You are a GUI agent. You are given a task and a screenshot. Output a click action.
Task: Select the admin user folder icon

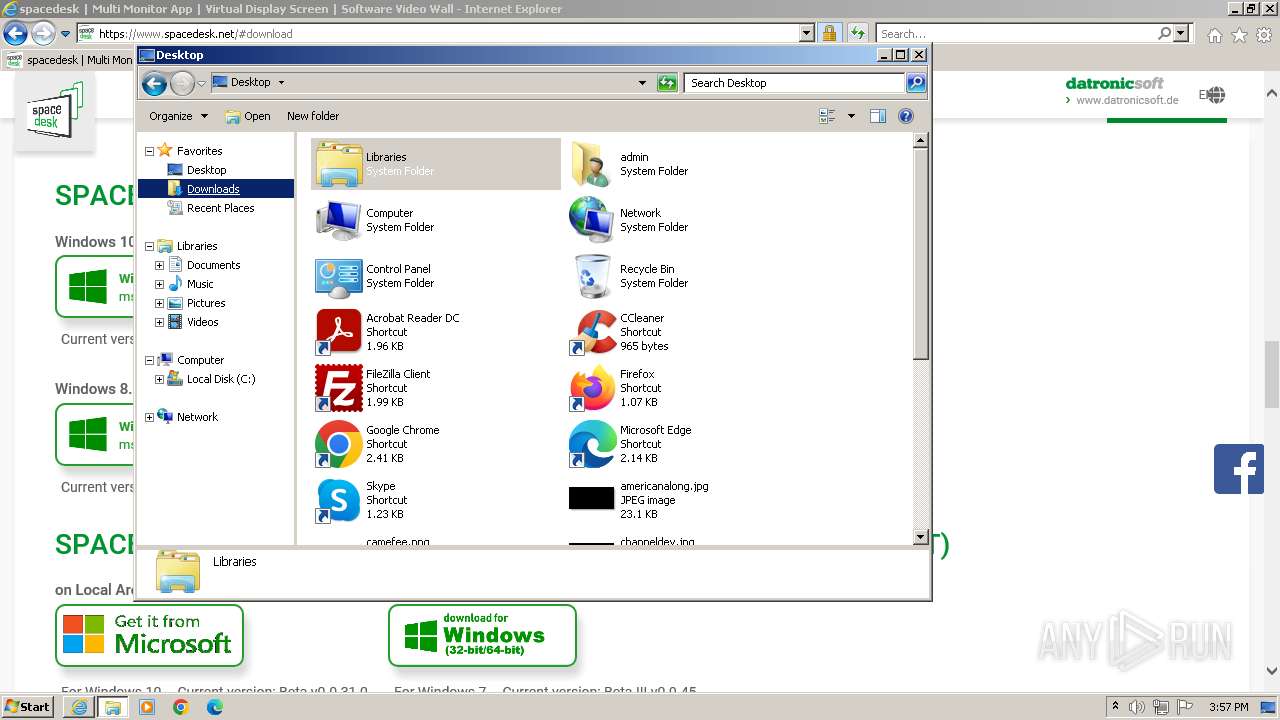coord(592,164)
